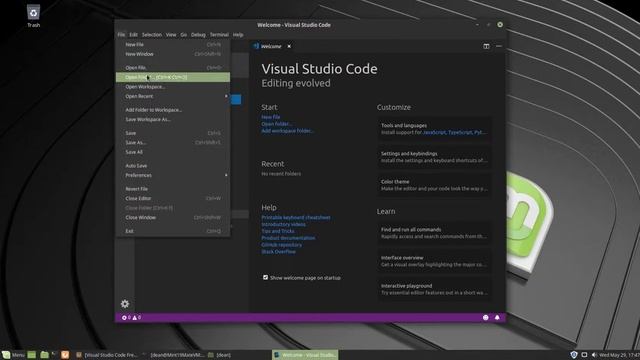
Task: Click Add workspace folder... link
Action: coord(287,131)
